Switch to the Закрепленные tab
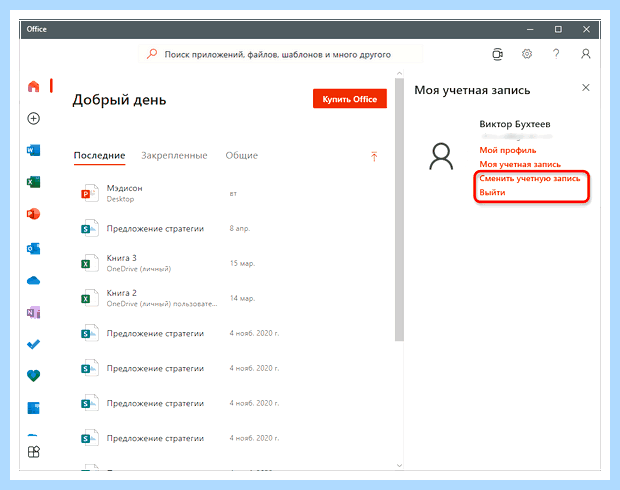 click(174, 155)
